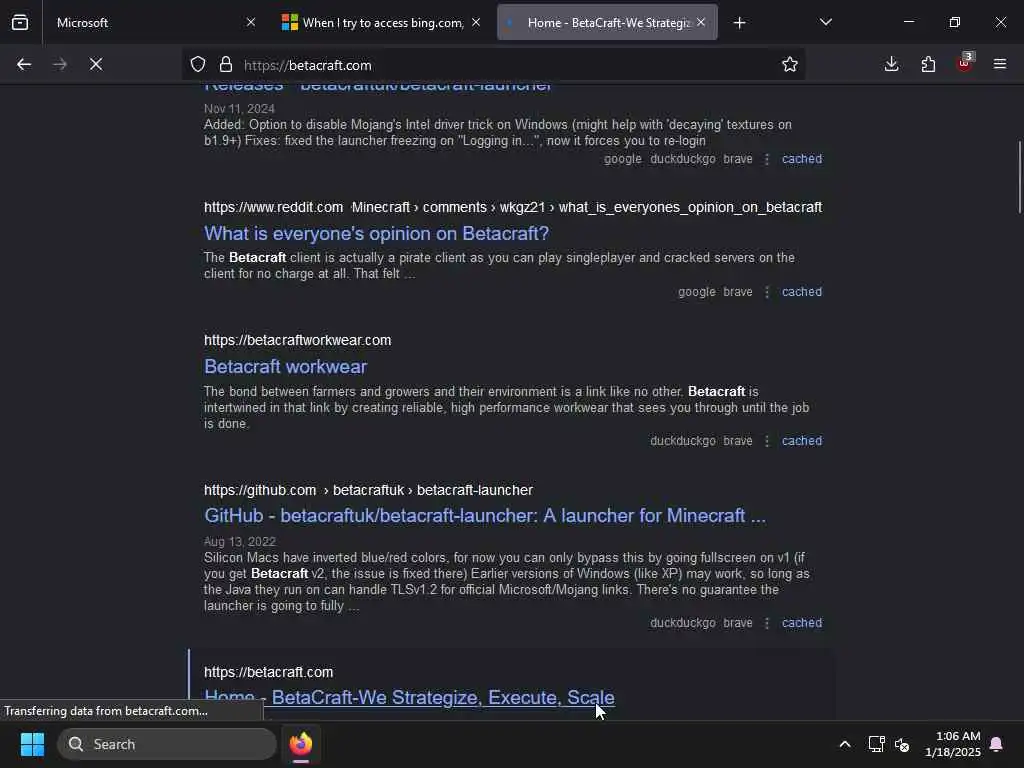Viewport: 1024px width, 768px height.
Task: Open the Downloads panel
Action: point(891,64)
